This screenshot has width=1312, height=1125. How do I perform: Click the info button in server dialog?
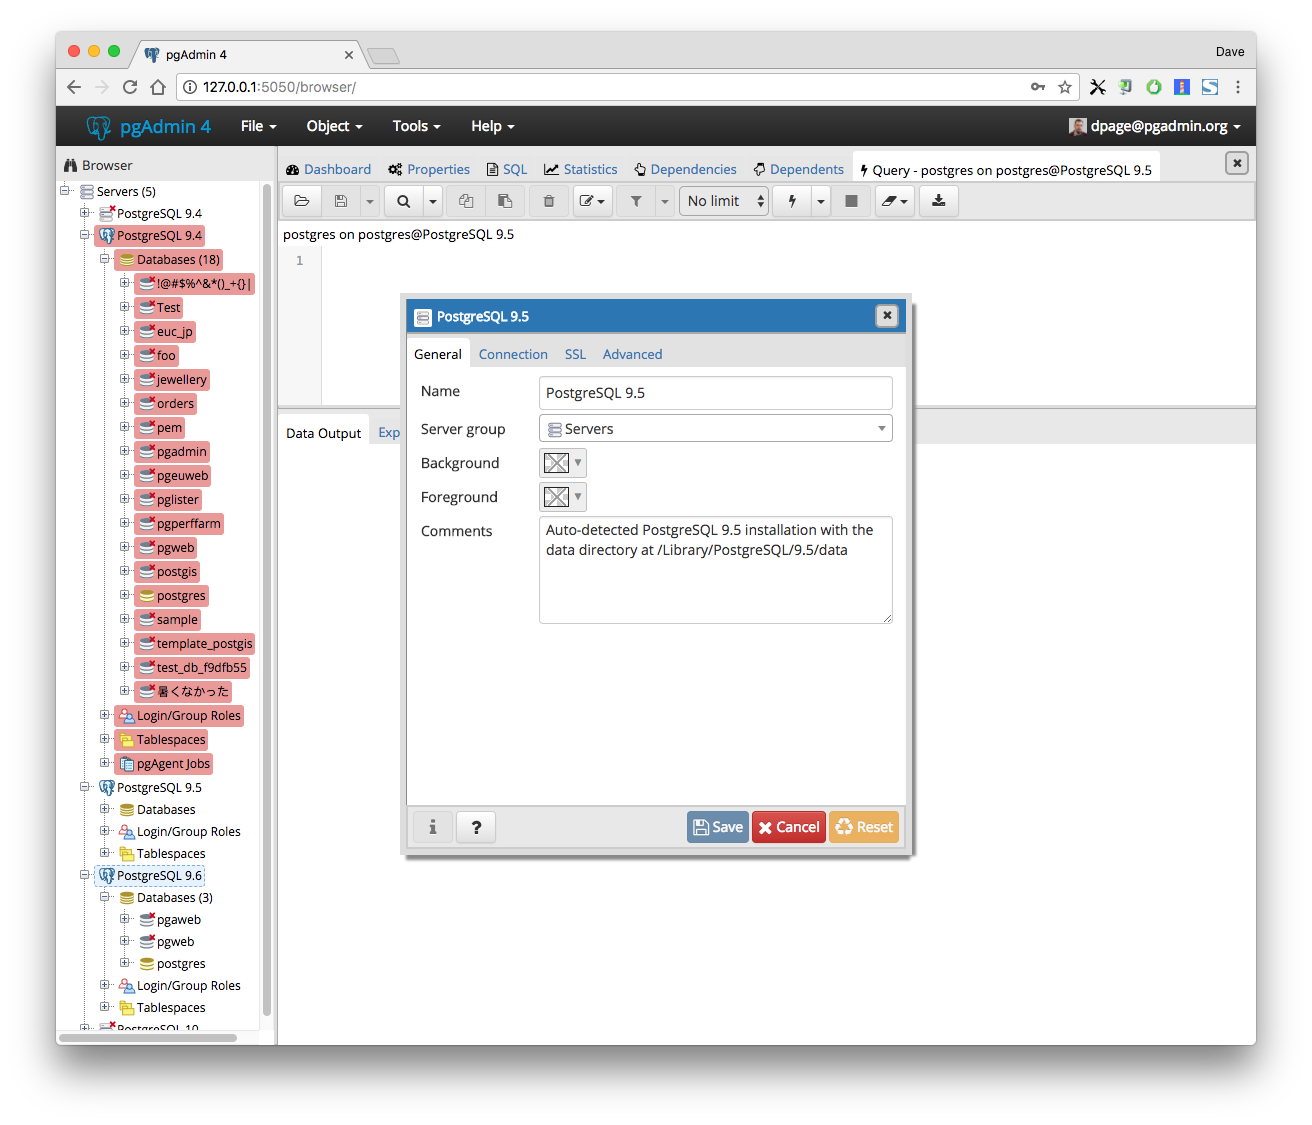(x=433, y=827)
